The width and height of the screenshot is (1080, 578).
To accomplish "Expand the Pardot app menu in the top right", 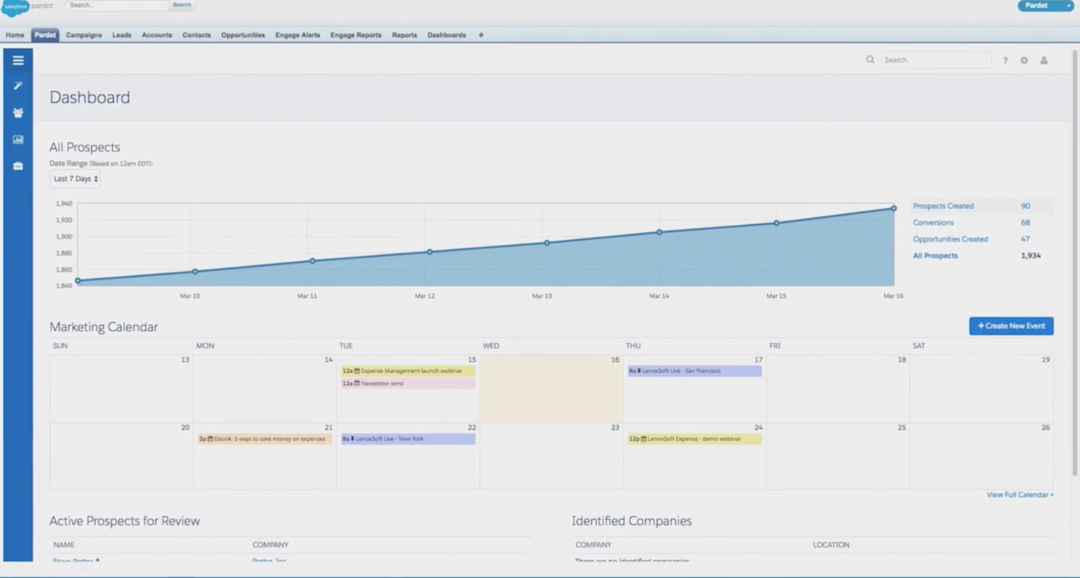I will (x=1044, y=6).
